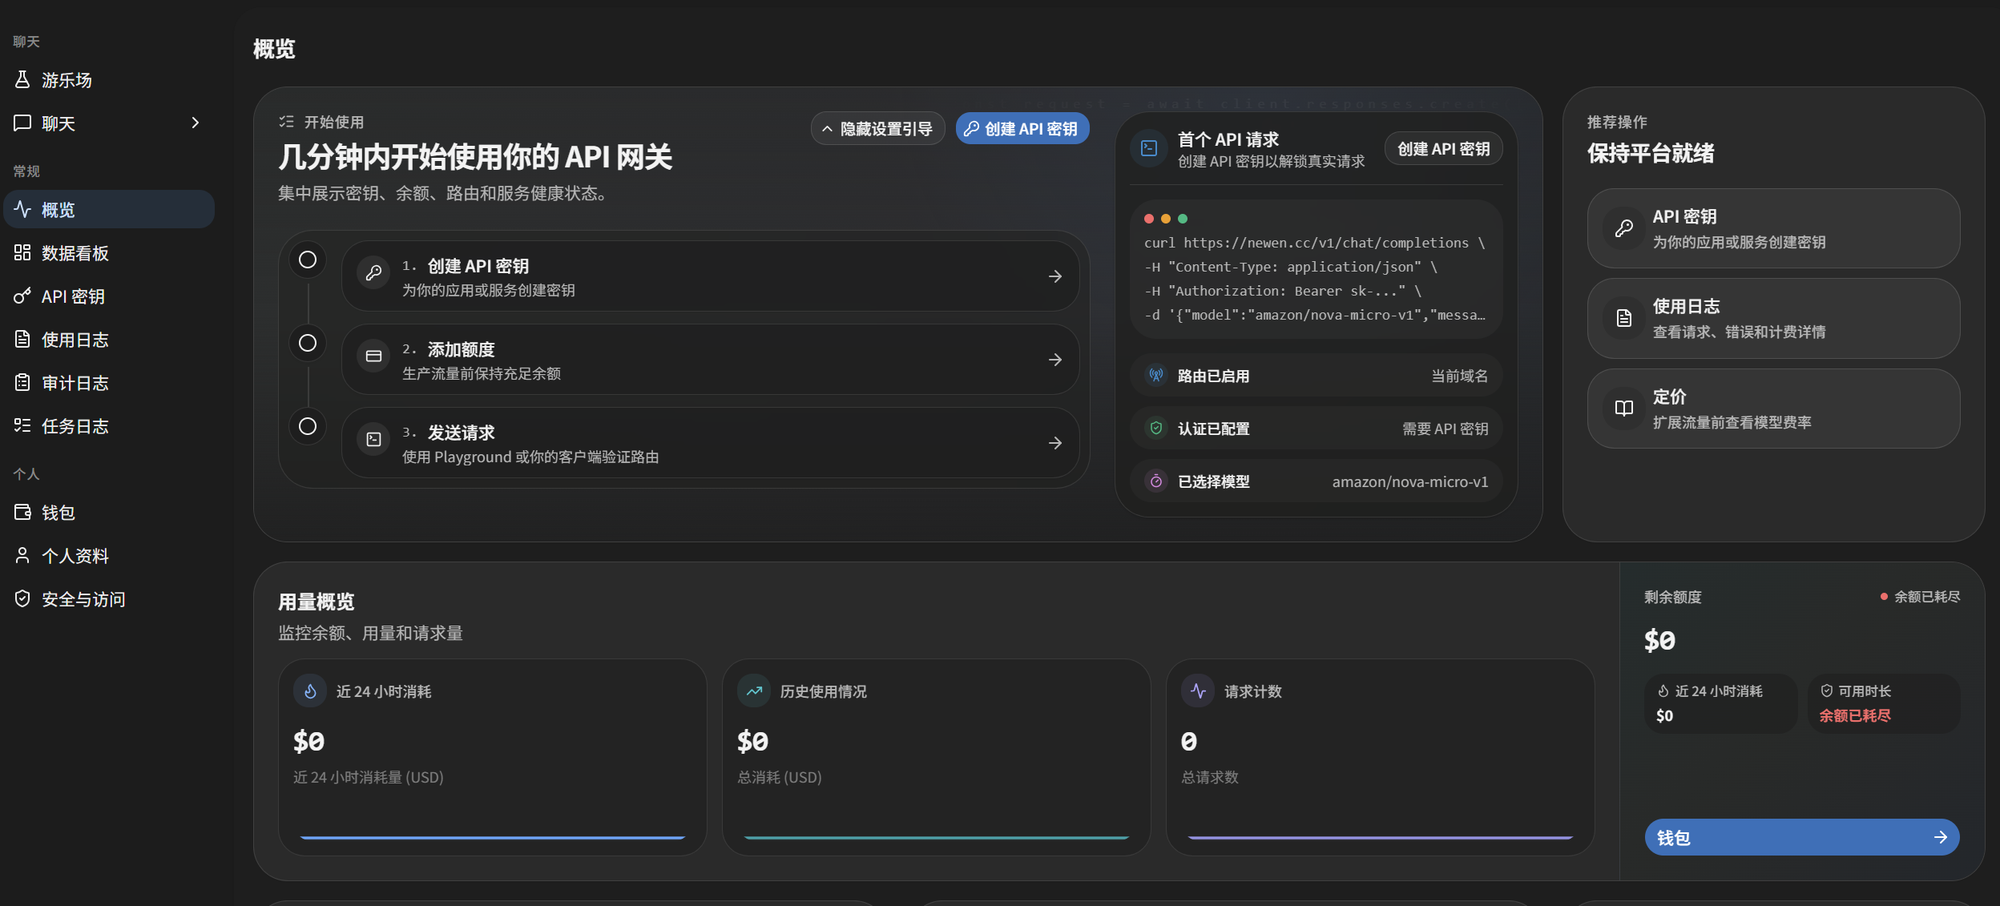Click the document icon in 使用日志 card
The image size is (2000, 906).
[x=1624, y=318]
